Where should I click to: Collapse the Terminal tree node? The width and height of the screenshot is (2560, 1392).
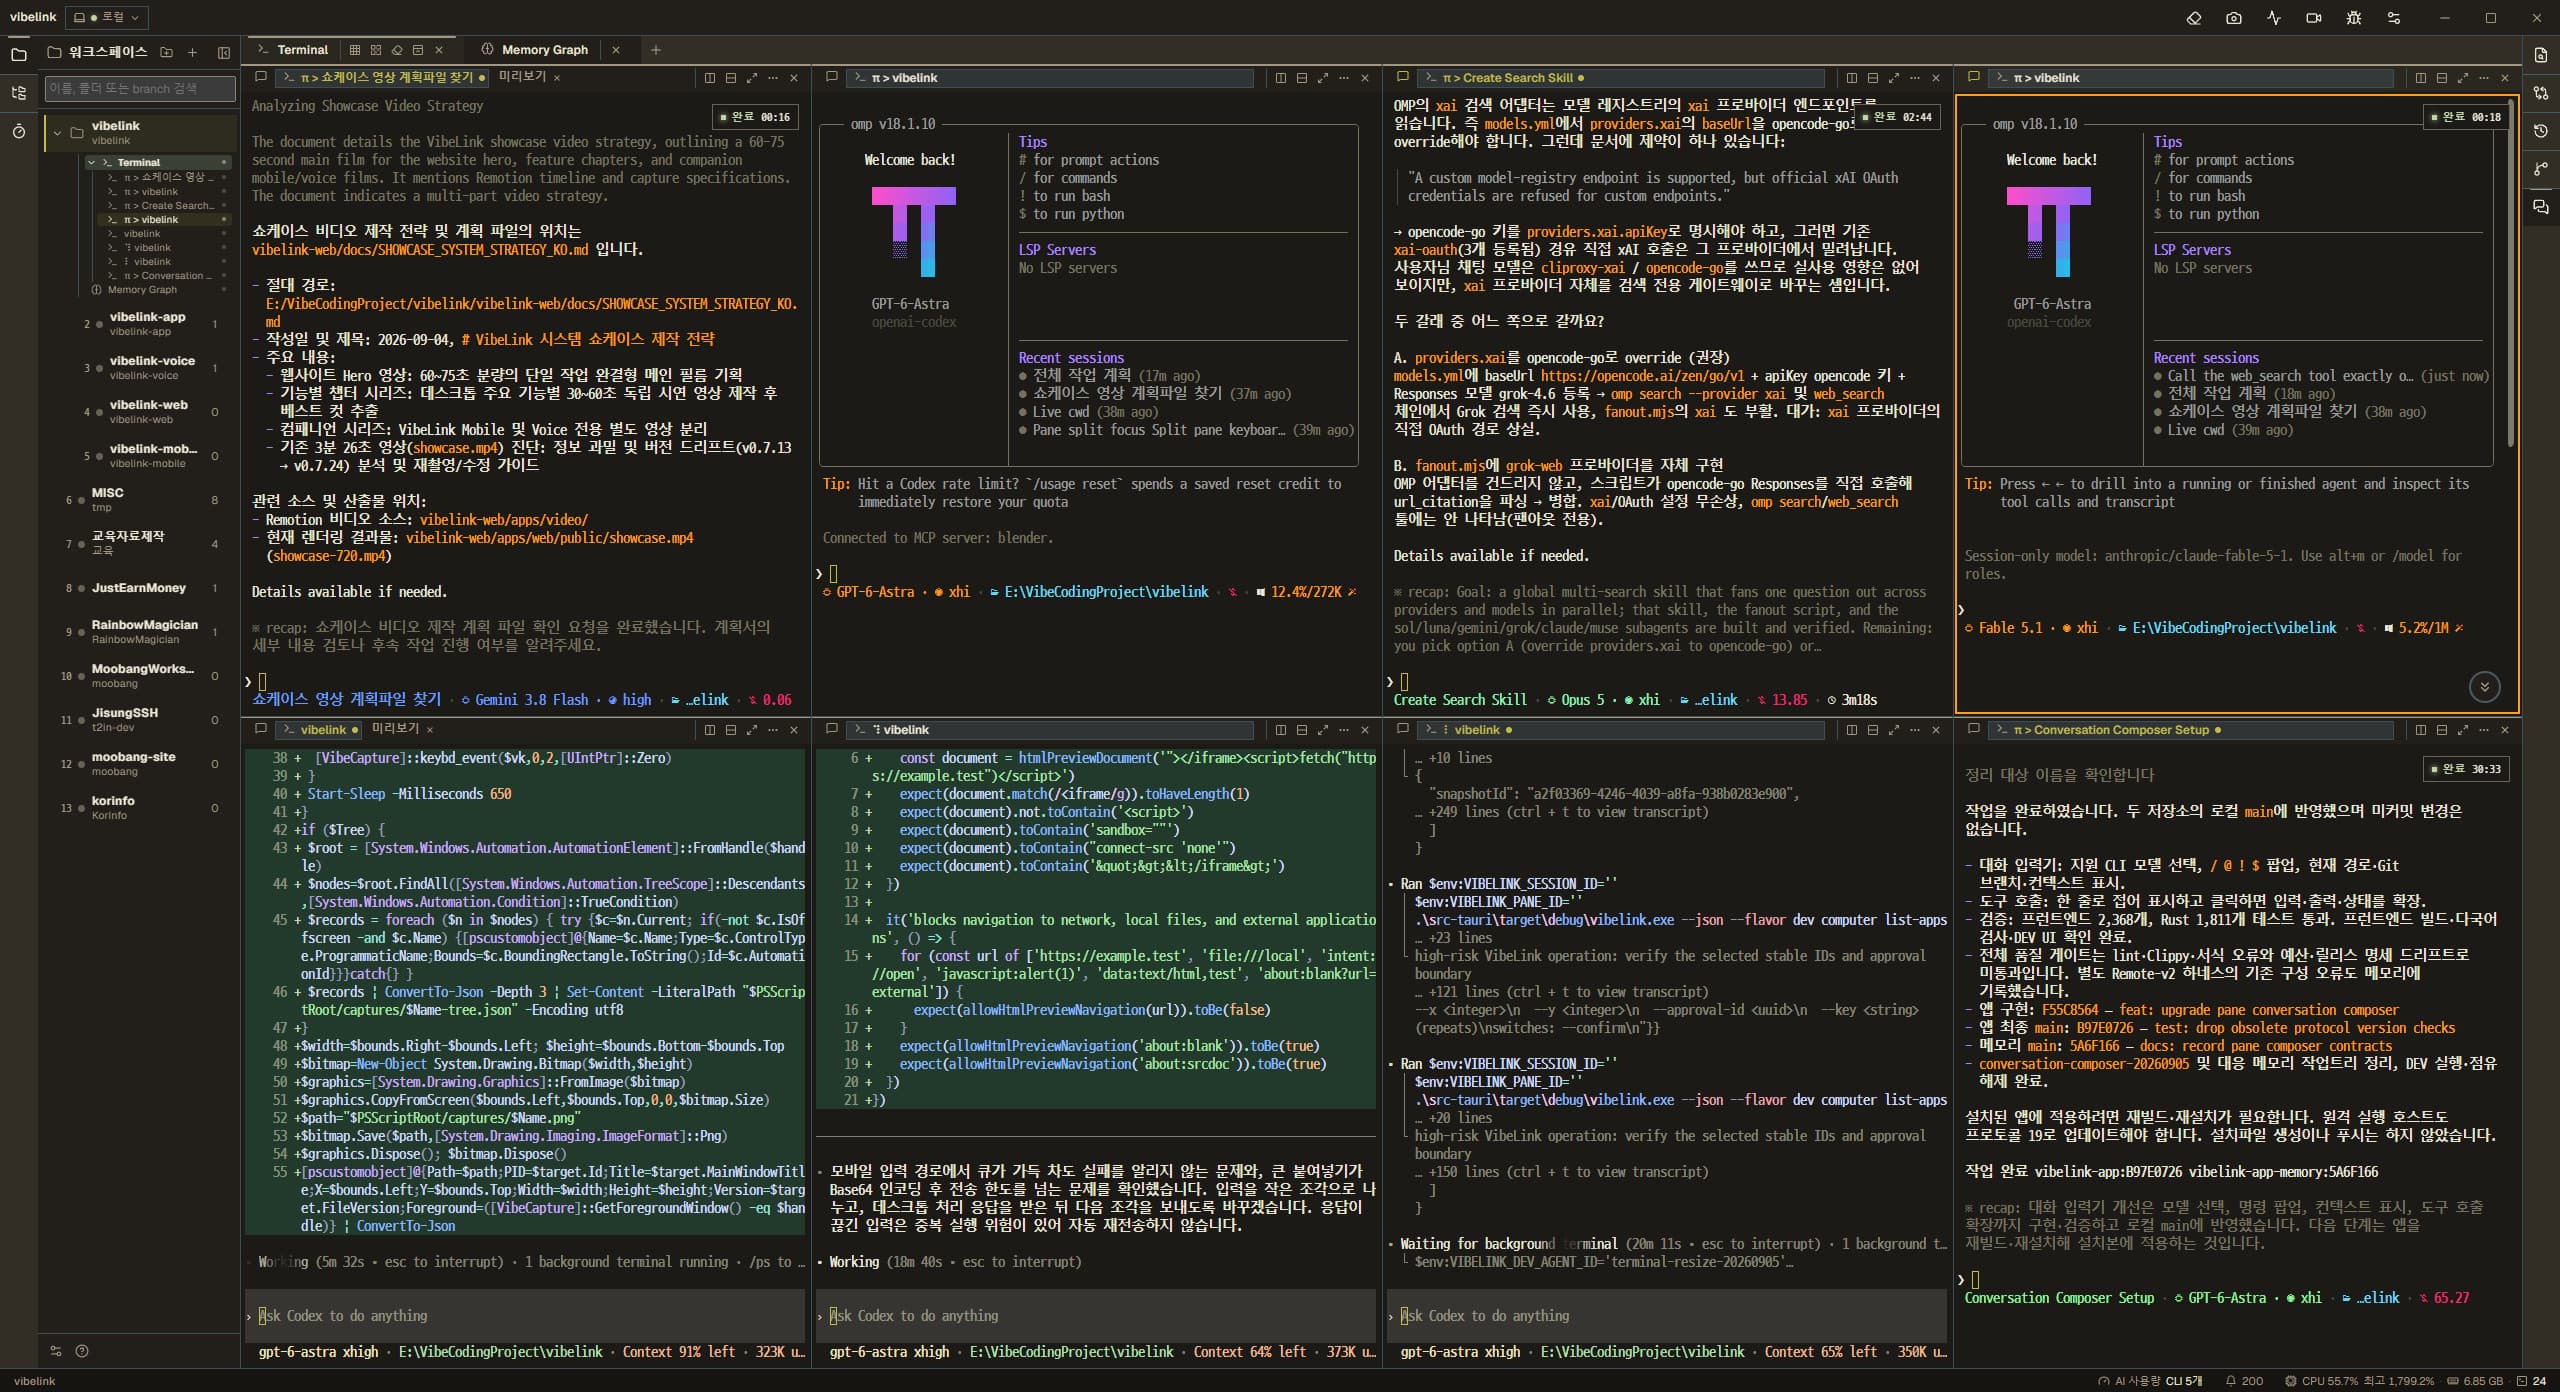tap(92, 162)
